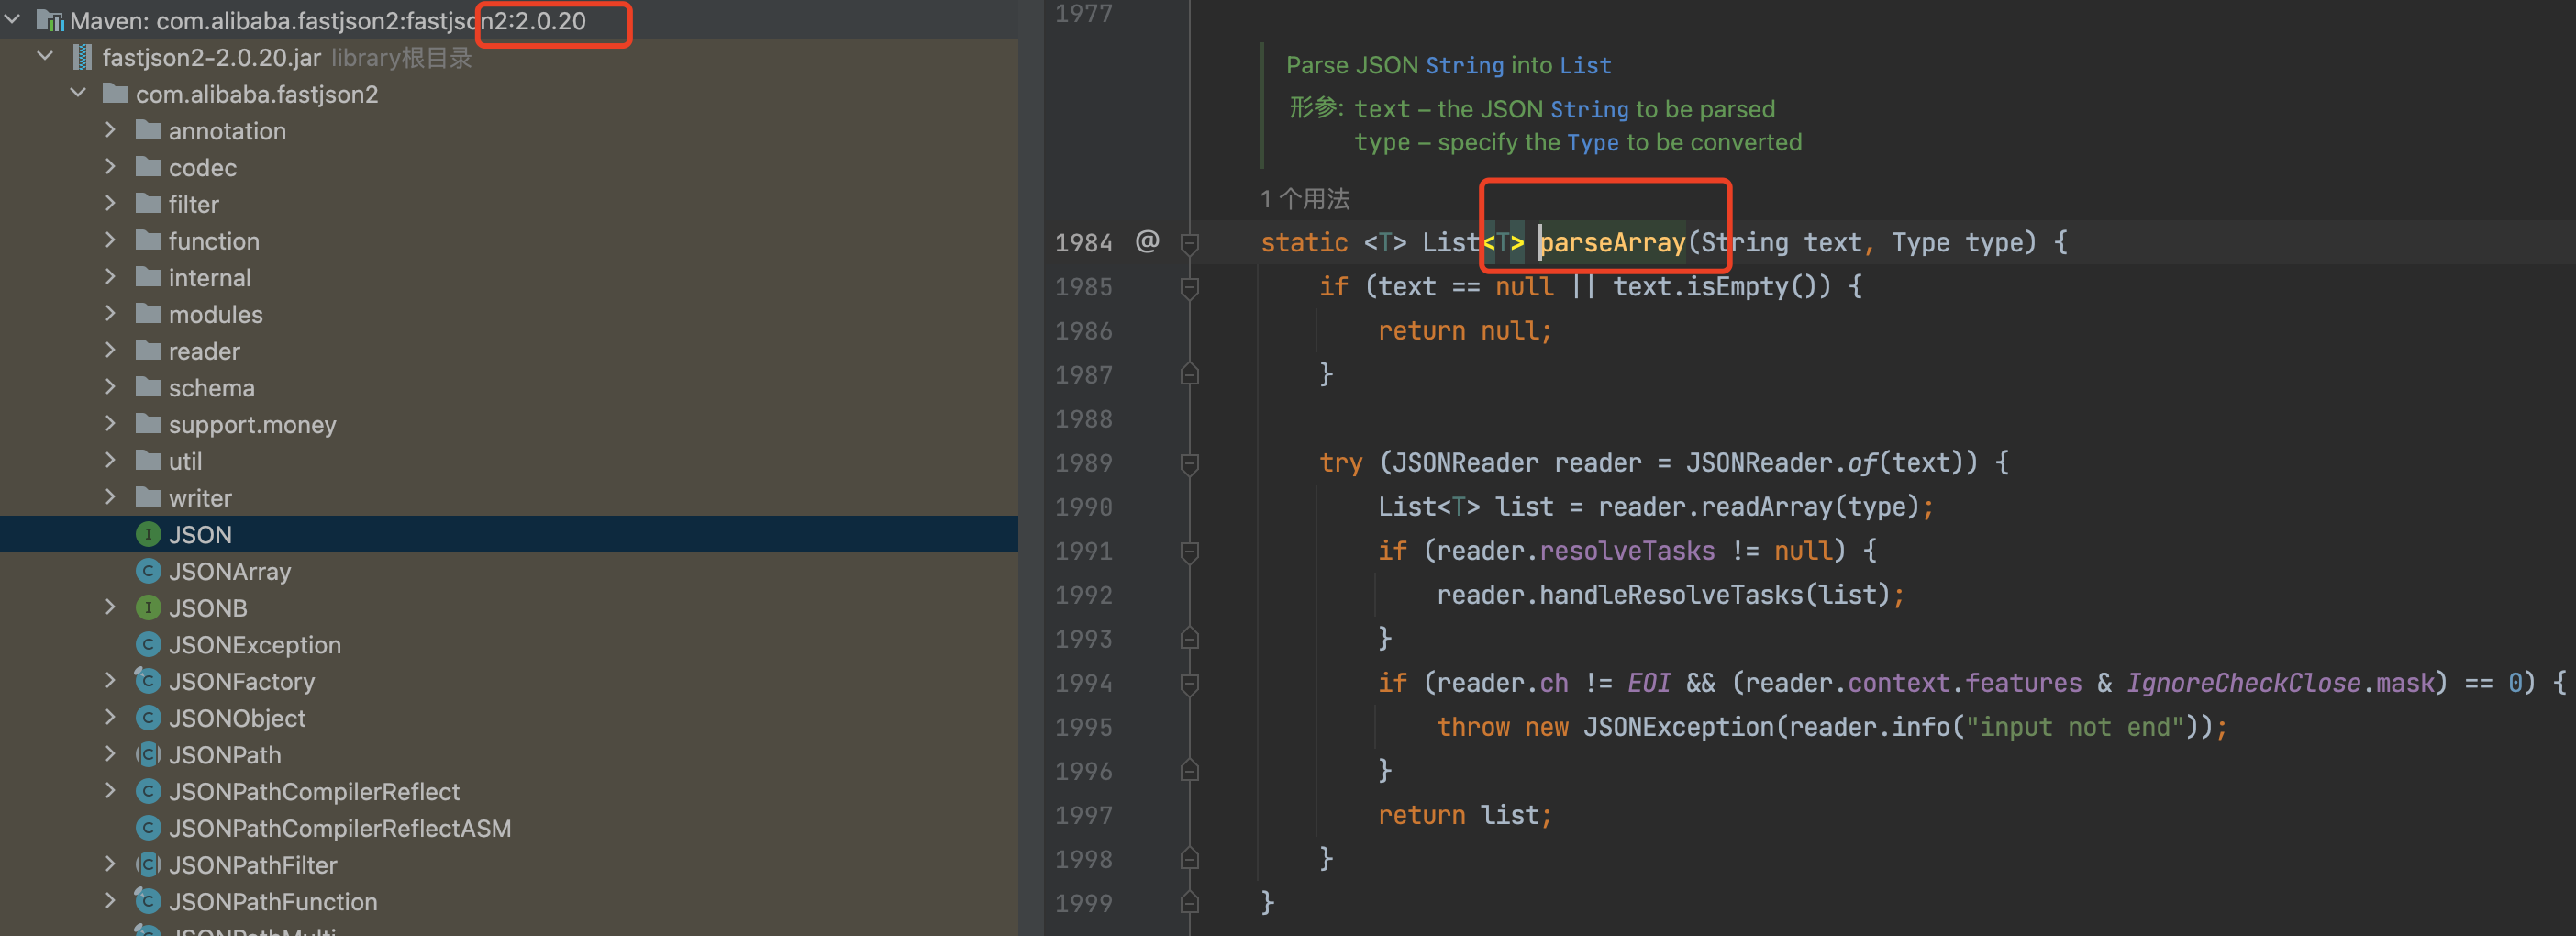Click the String link in the doc comment title
Viewport: 2576px width, 936px height.
(1464, 65)
